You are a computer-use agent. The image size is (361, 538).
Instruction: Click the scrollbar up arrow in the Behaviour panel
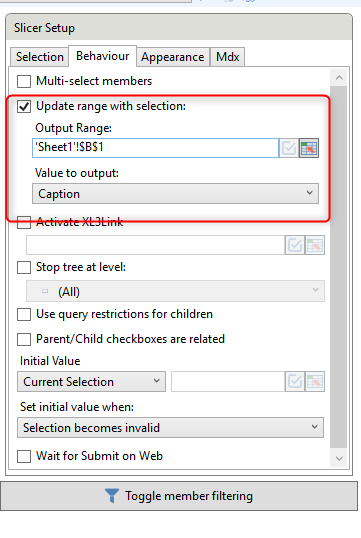[x=339, y=78]
